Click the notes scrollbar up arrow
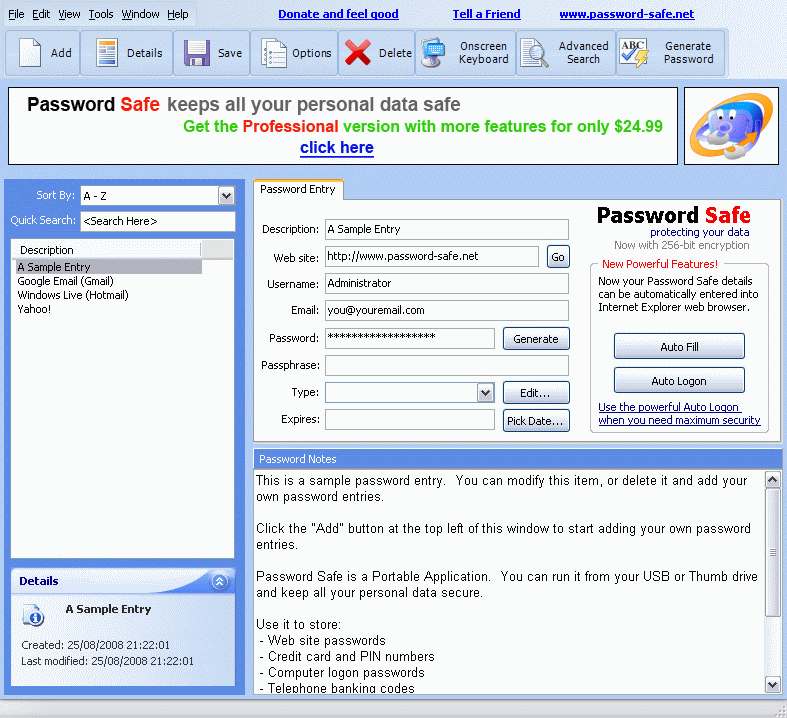 click(x=772, y=480)
